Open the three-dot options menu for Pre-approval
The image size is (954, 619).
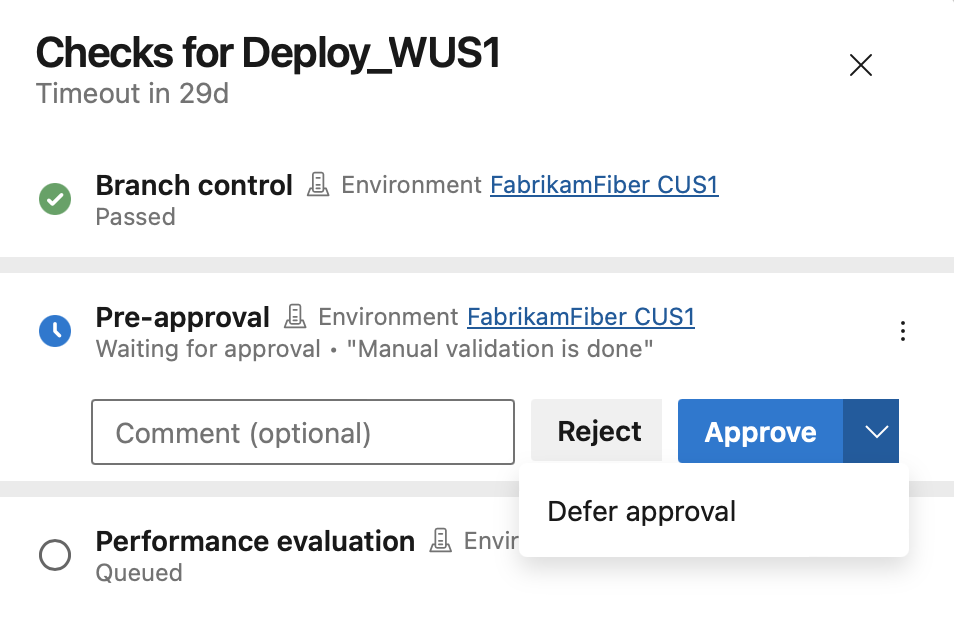tap(903, 330)
